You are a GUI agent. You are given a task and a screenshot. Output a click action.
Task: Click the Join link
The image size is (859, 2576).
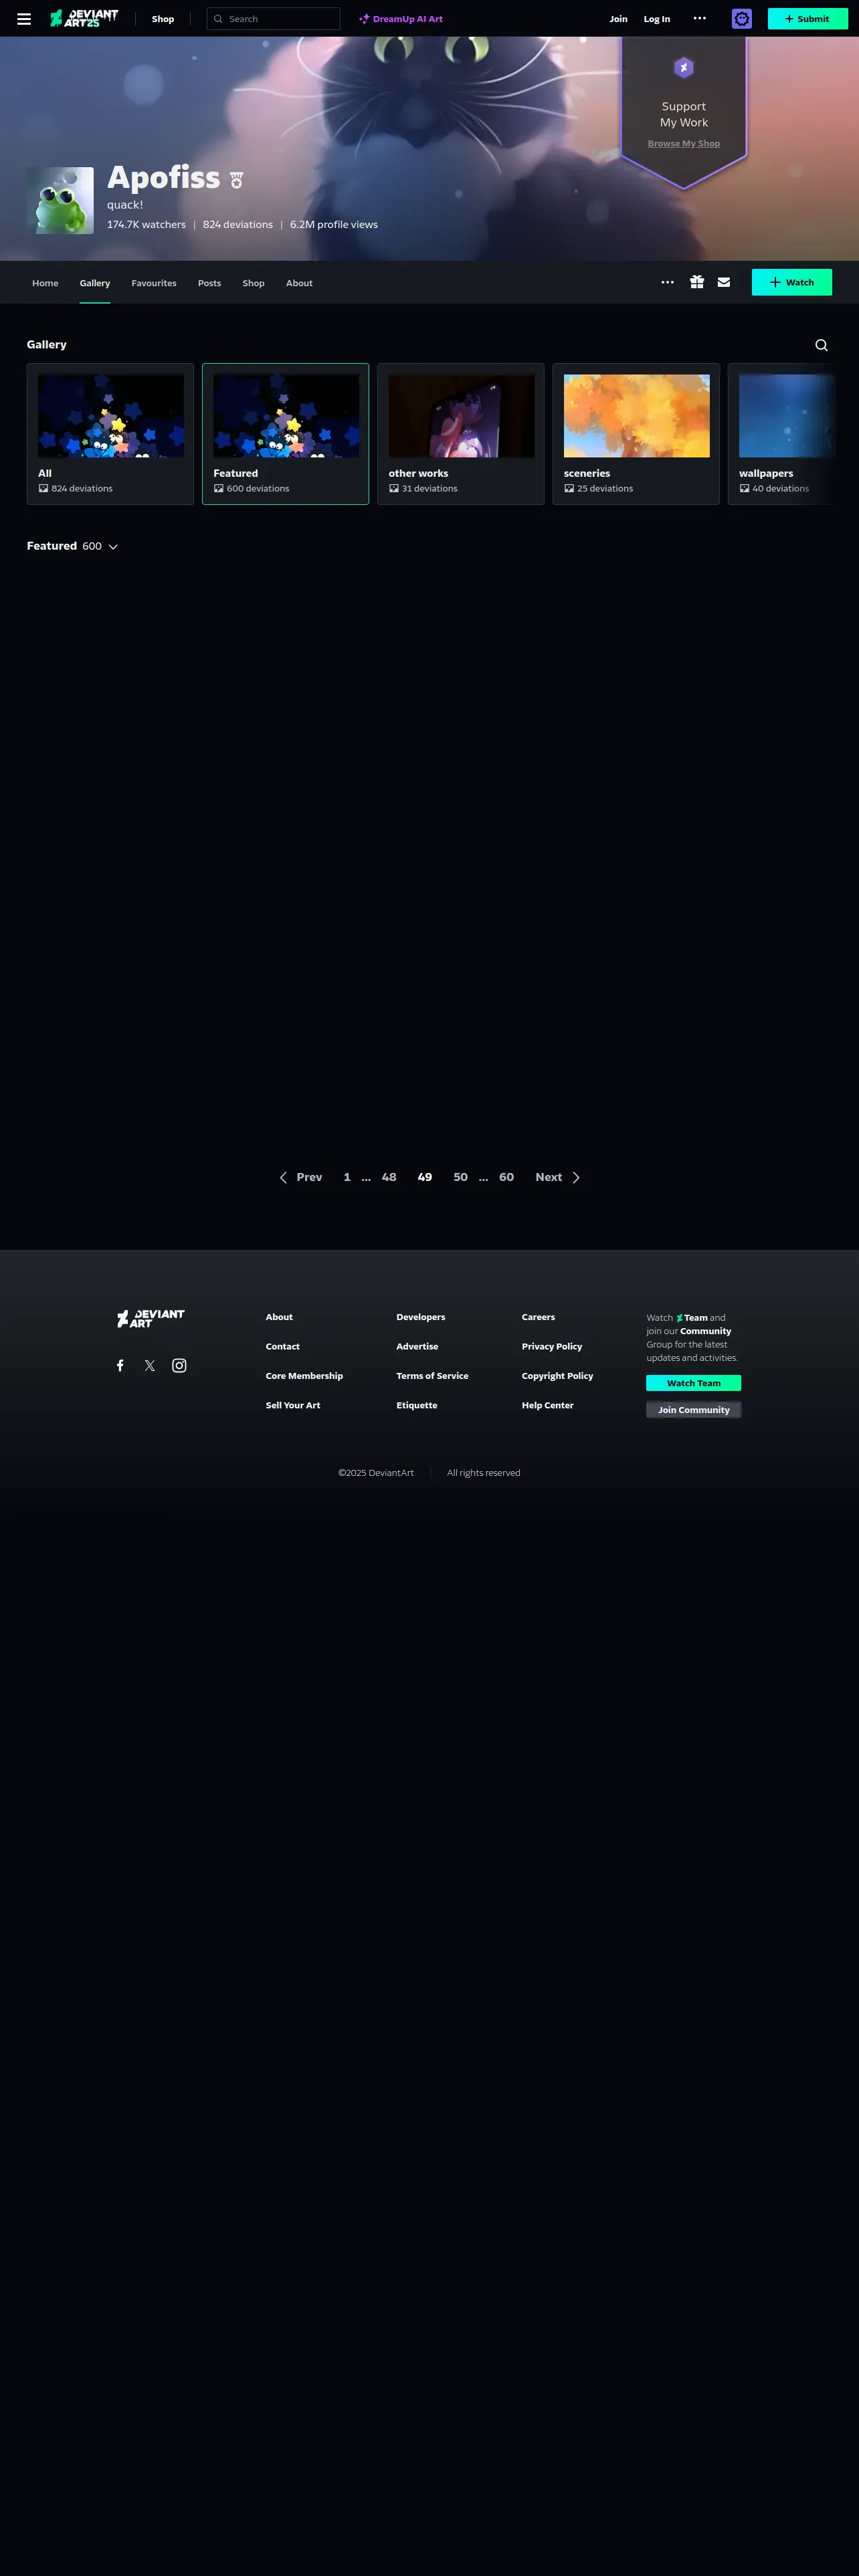619,19
